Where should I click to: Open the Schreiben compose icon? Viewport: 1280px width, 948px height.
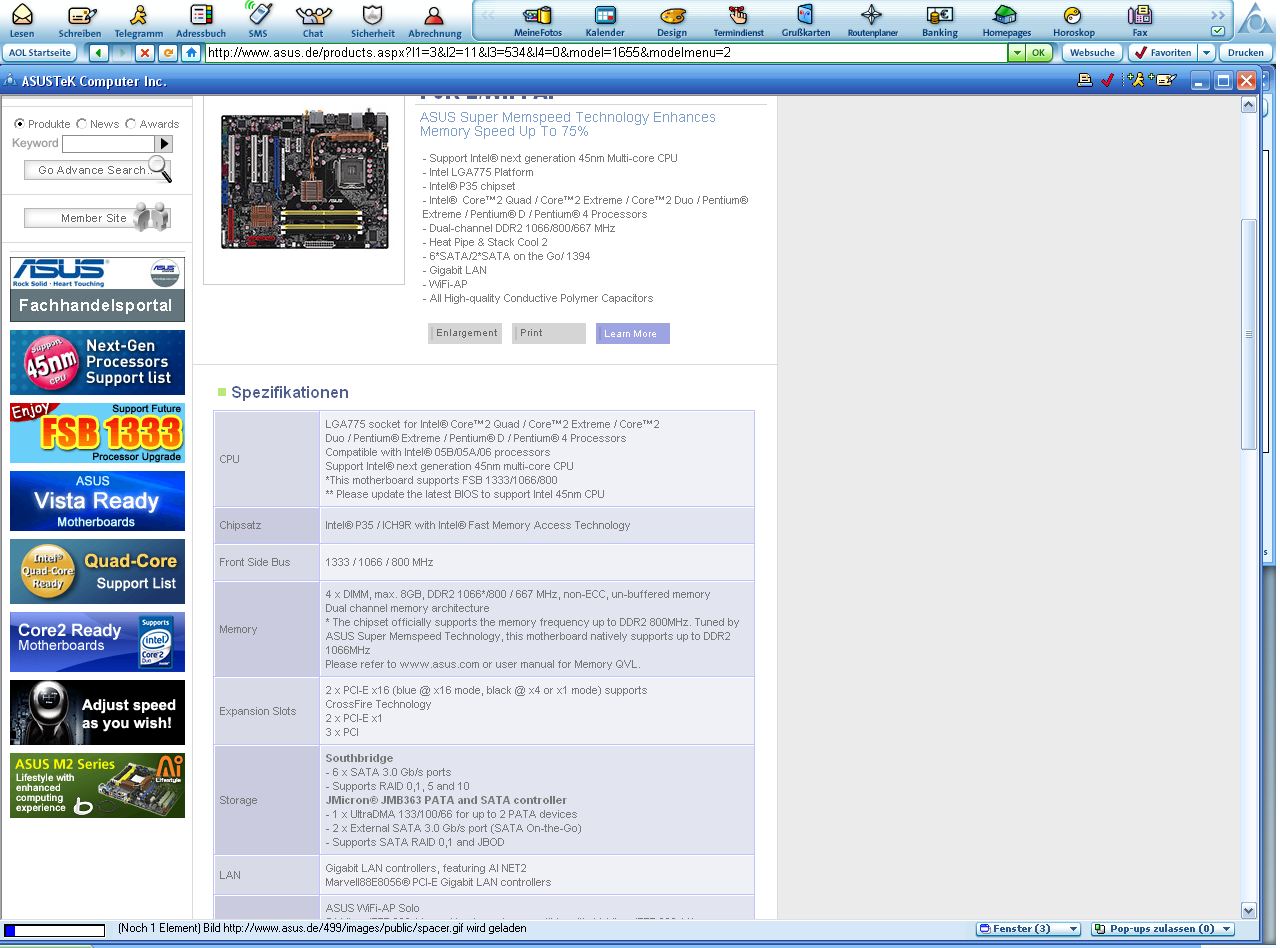point(80,15)
